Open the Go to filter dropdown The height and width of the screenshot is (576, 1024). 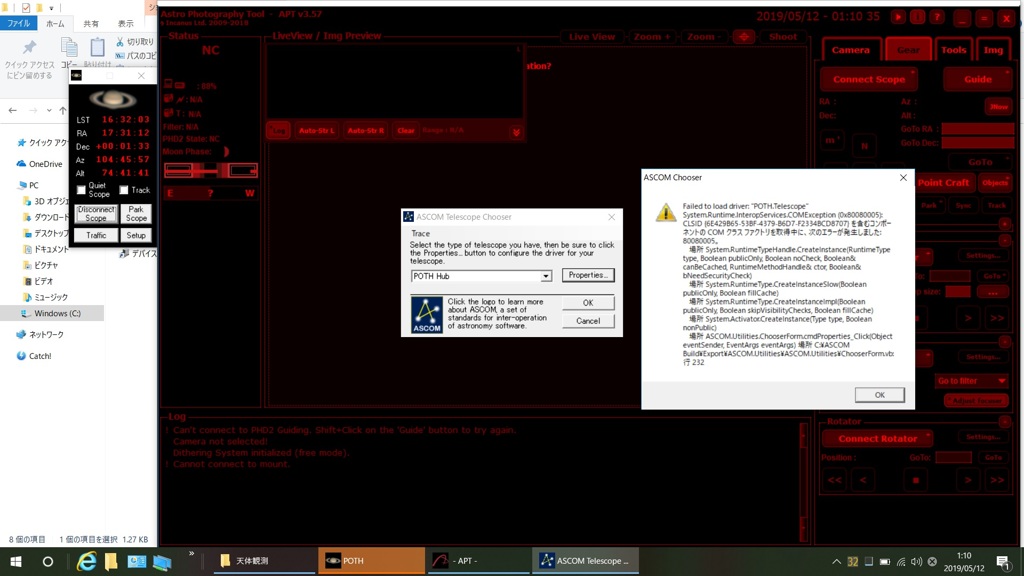click(971, 381)
